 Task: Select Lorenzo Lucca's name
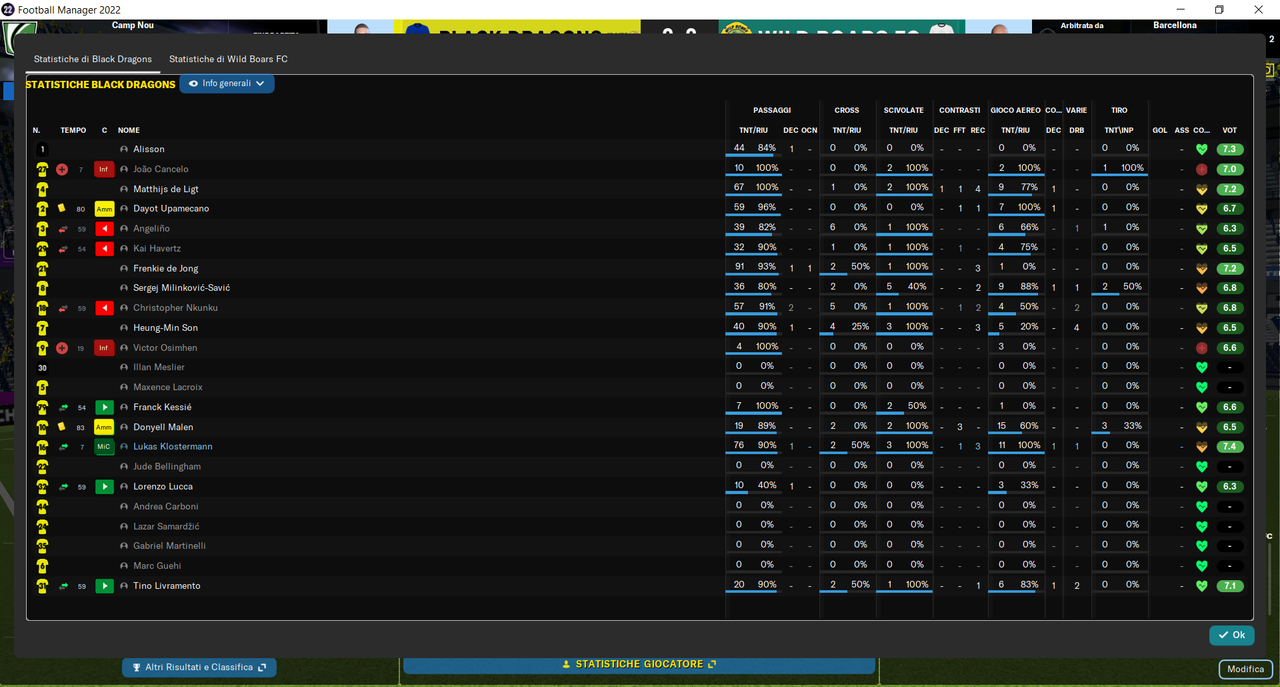163,487
